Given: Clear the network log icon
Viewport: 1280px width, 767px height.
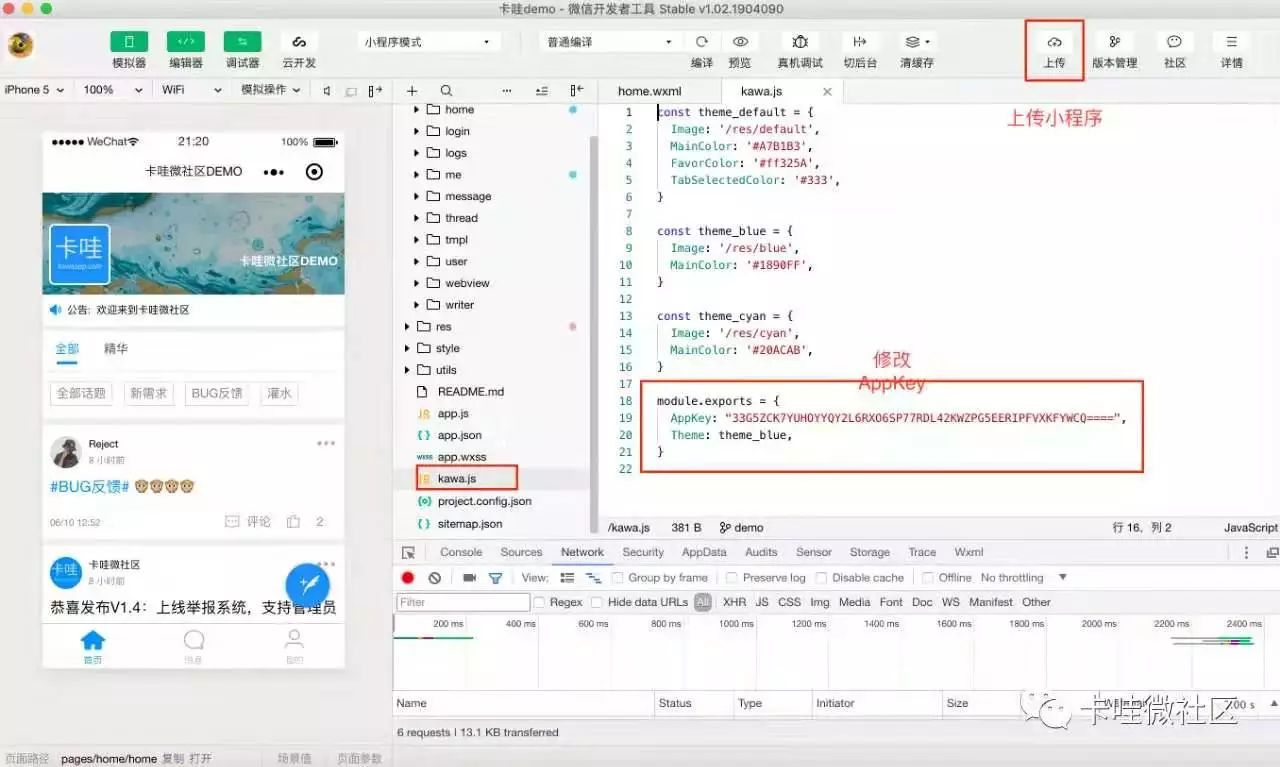Looking at the screenshot, I should point(435,578).
